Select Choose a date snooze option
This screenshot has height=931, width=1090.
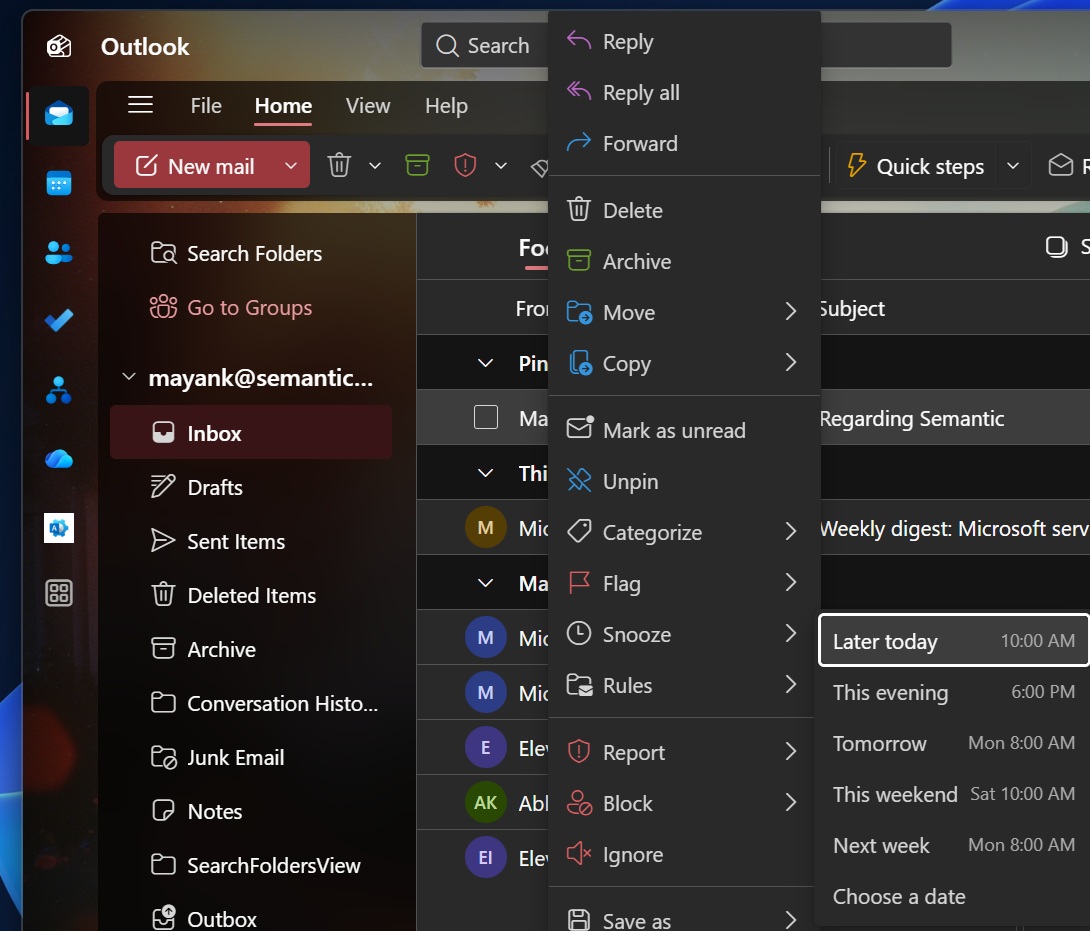tap(954, 896)
